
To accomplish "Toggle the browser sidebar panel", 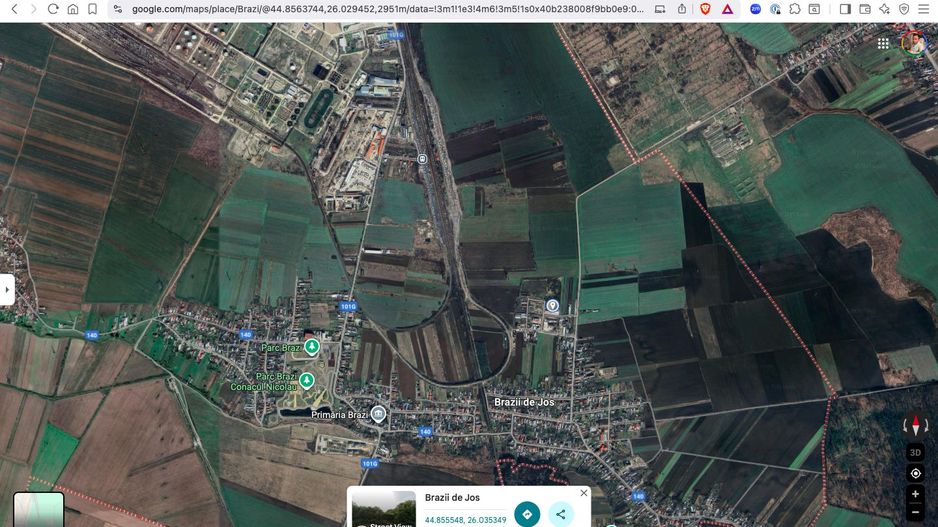I will click(x=845, y=9).
